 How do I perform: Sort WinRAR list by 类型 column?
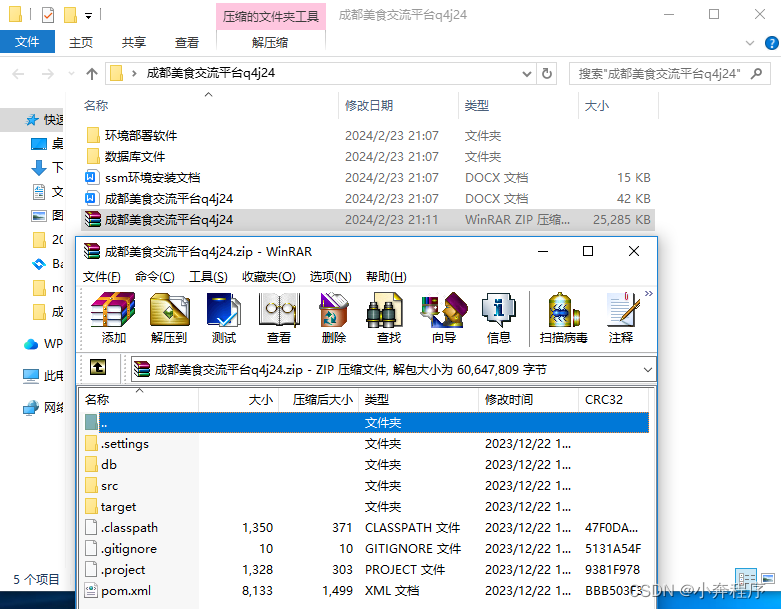coord(419,399)
